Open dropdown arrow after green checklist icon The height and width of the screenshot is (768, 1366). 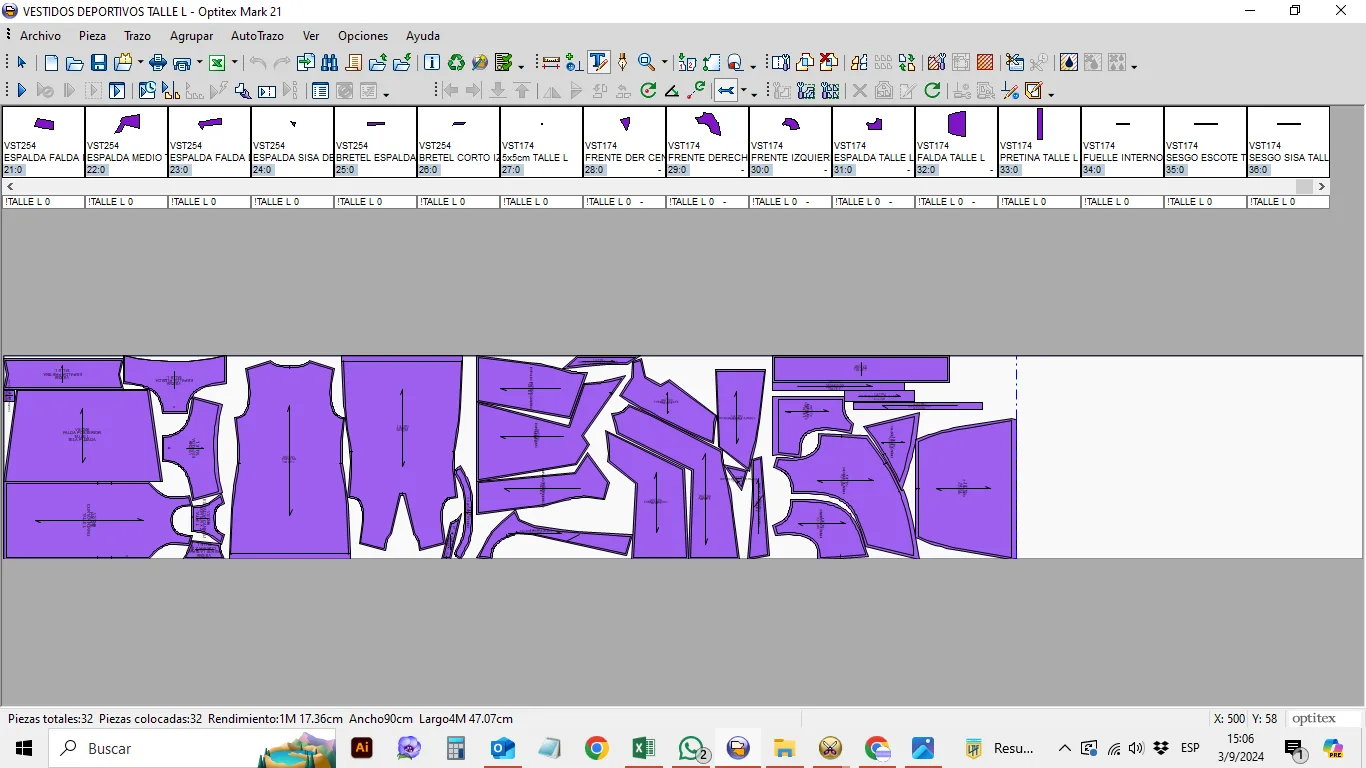click(x=521, y=66)
